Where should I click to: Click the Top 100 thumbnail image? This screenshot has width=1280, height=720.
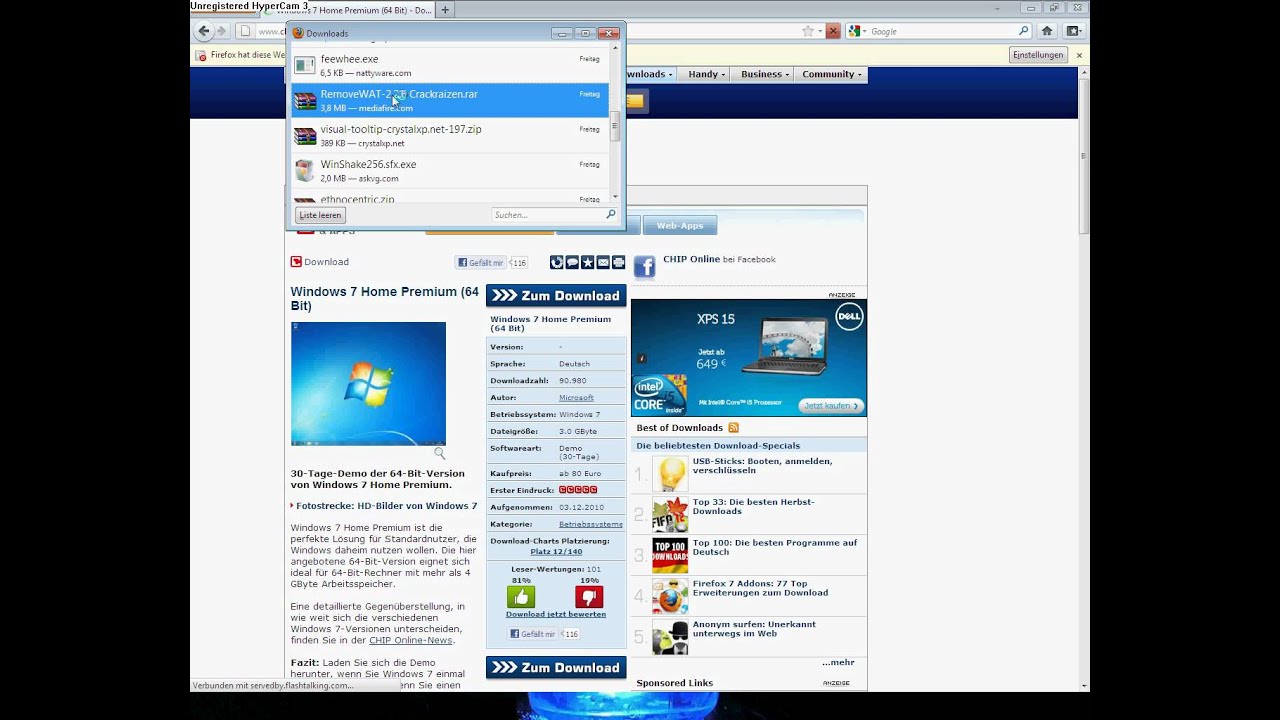670,555
